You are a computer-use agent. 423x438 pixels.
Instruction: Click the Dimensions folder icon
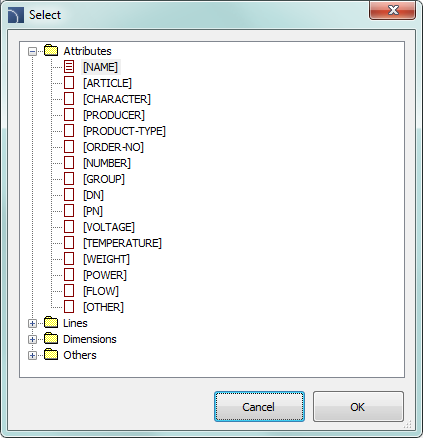pyautogui.click(x=51, y=338)
